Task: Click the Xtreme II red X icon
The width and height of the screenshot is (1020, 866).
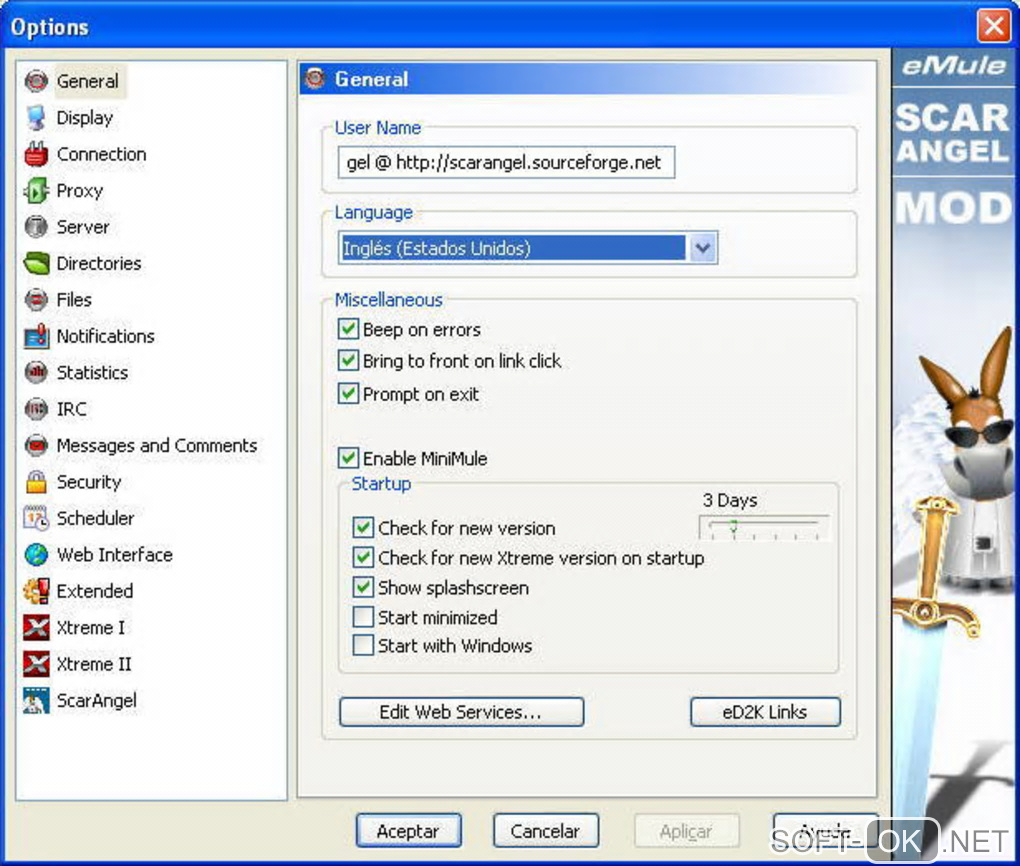Action: [36, 664]
